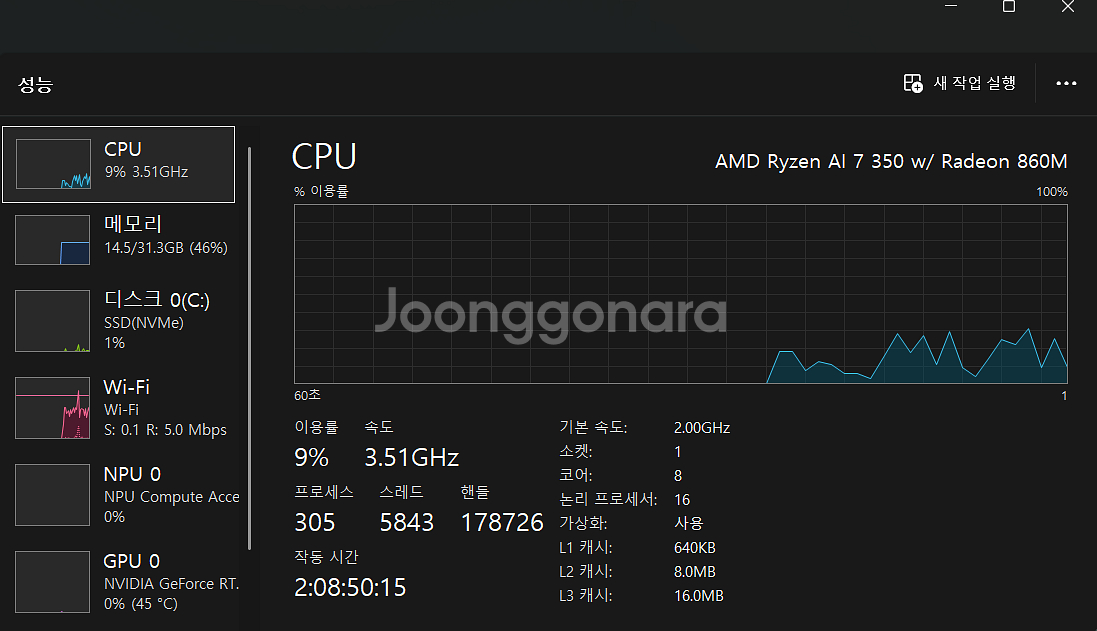Select the CPU mini graph thumbnail
This screenshot has width=1097, height=631.
53,164
